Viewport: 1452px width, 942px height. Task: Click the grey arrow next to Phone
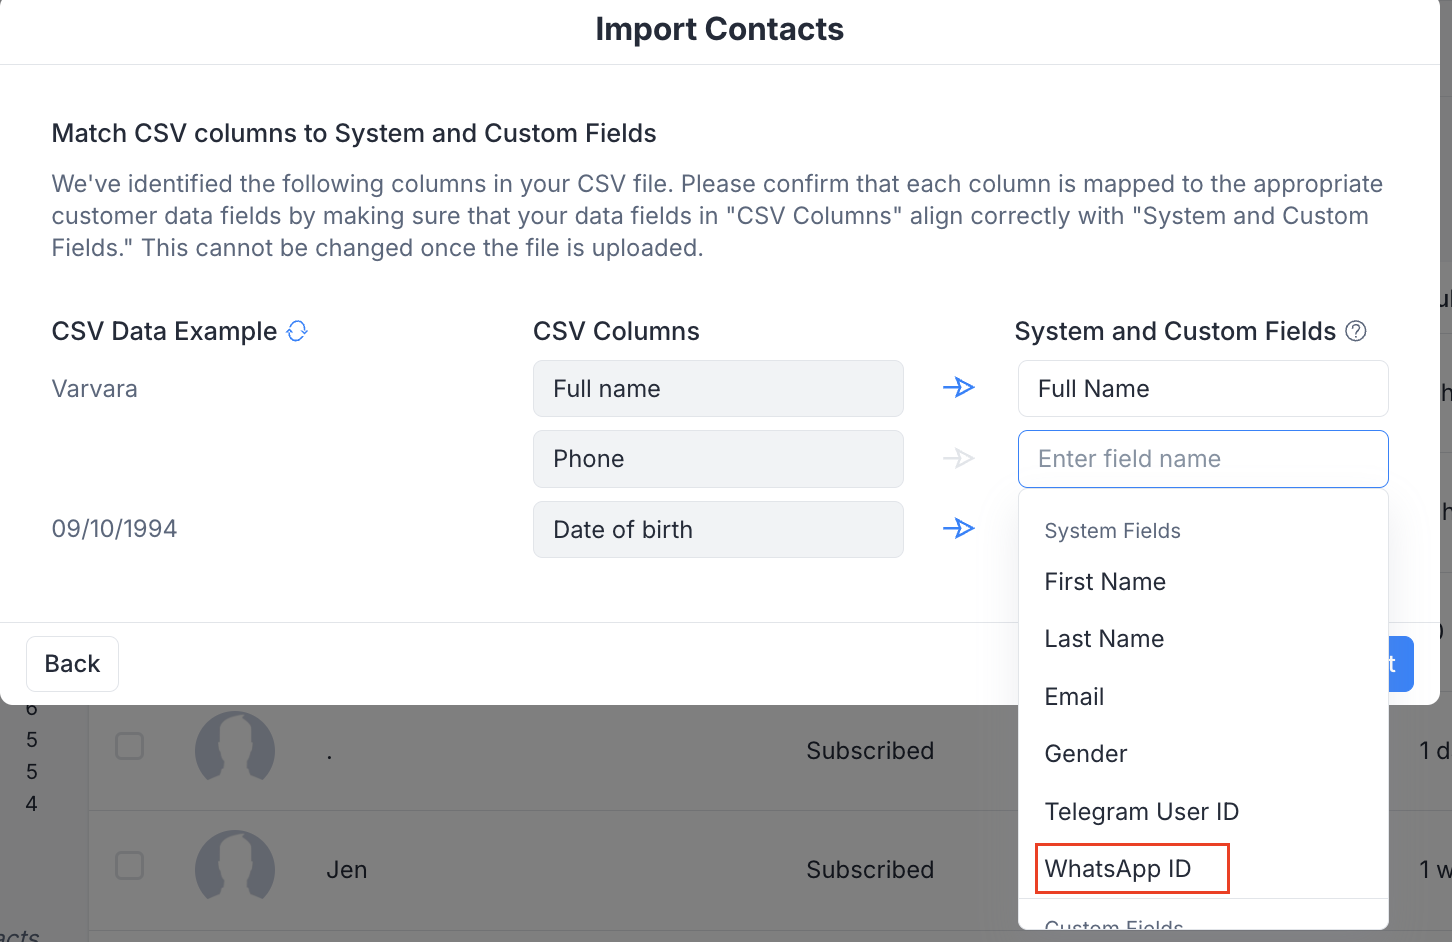(958, 458)
